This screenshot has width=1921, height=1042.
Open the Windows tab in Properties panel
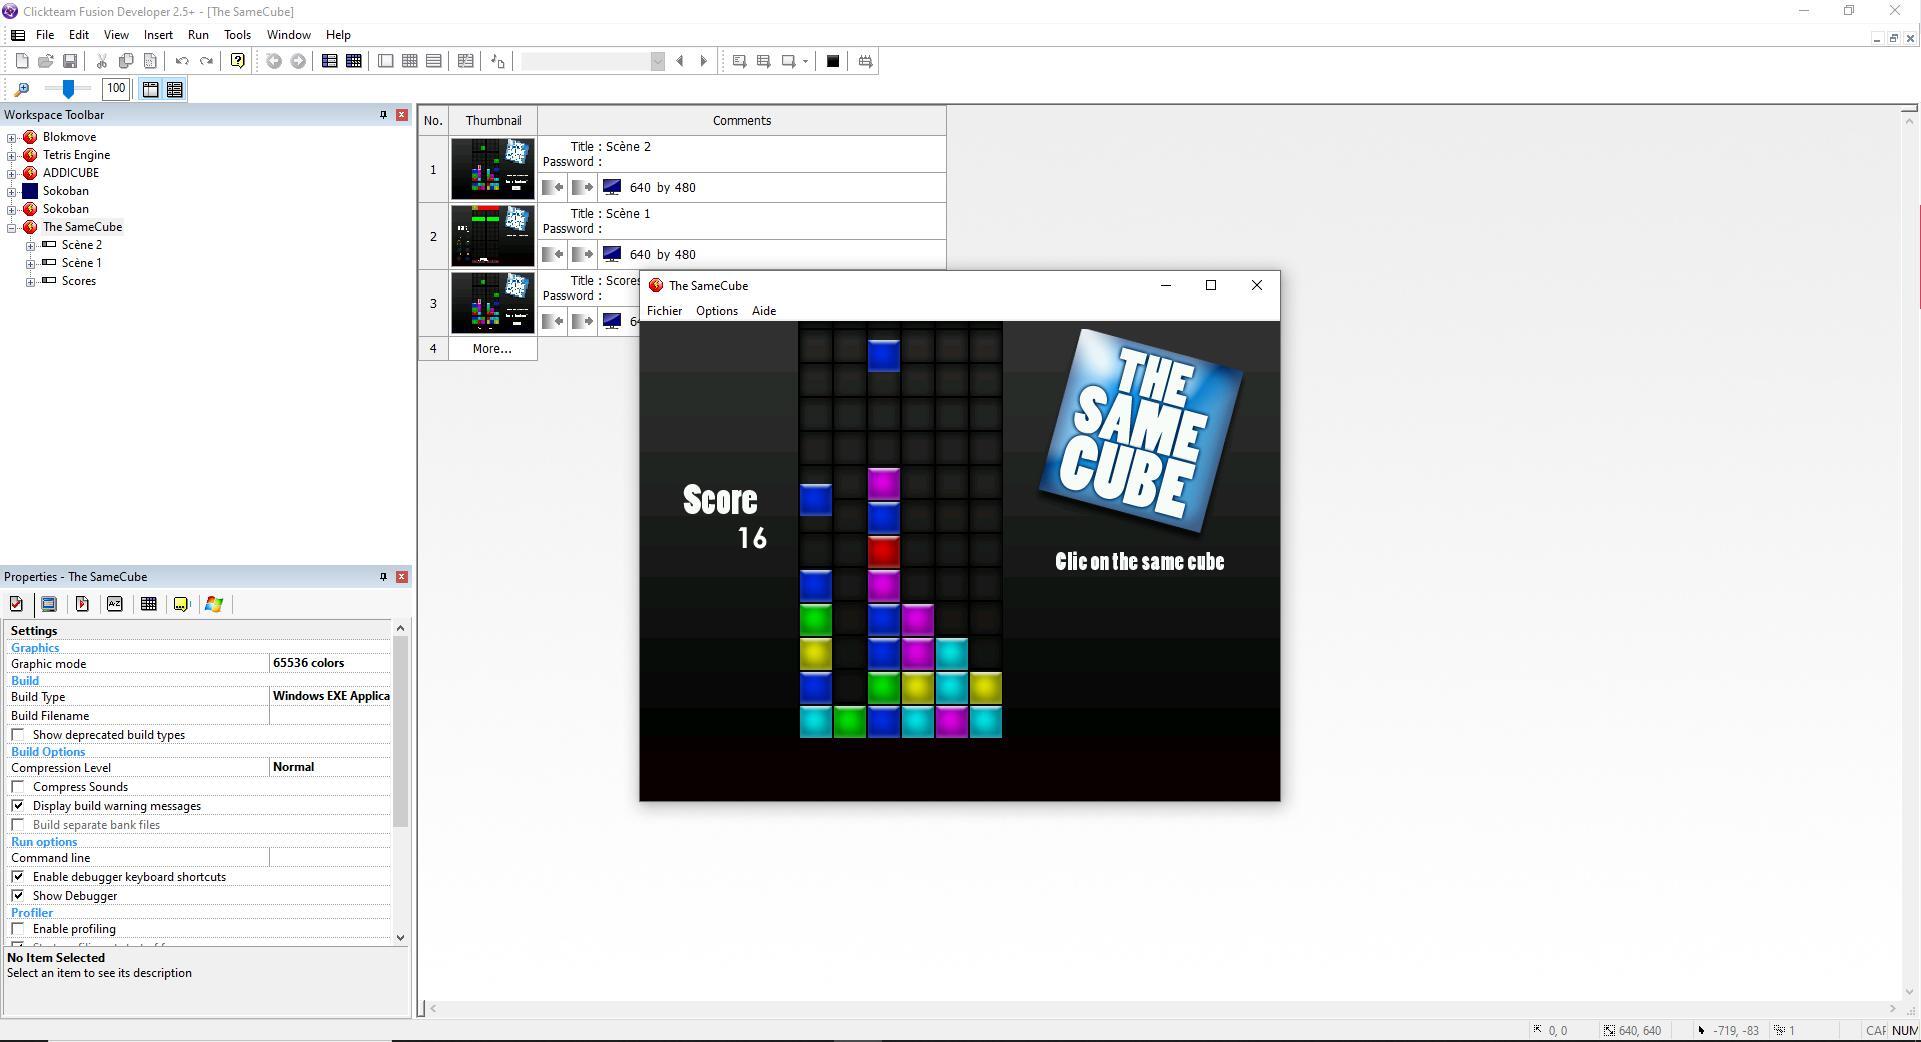pos(214,604)
